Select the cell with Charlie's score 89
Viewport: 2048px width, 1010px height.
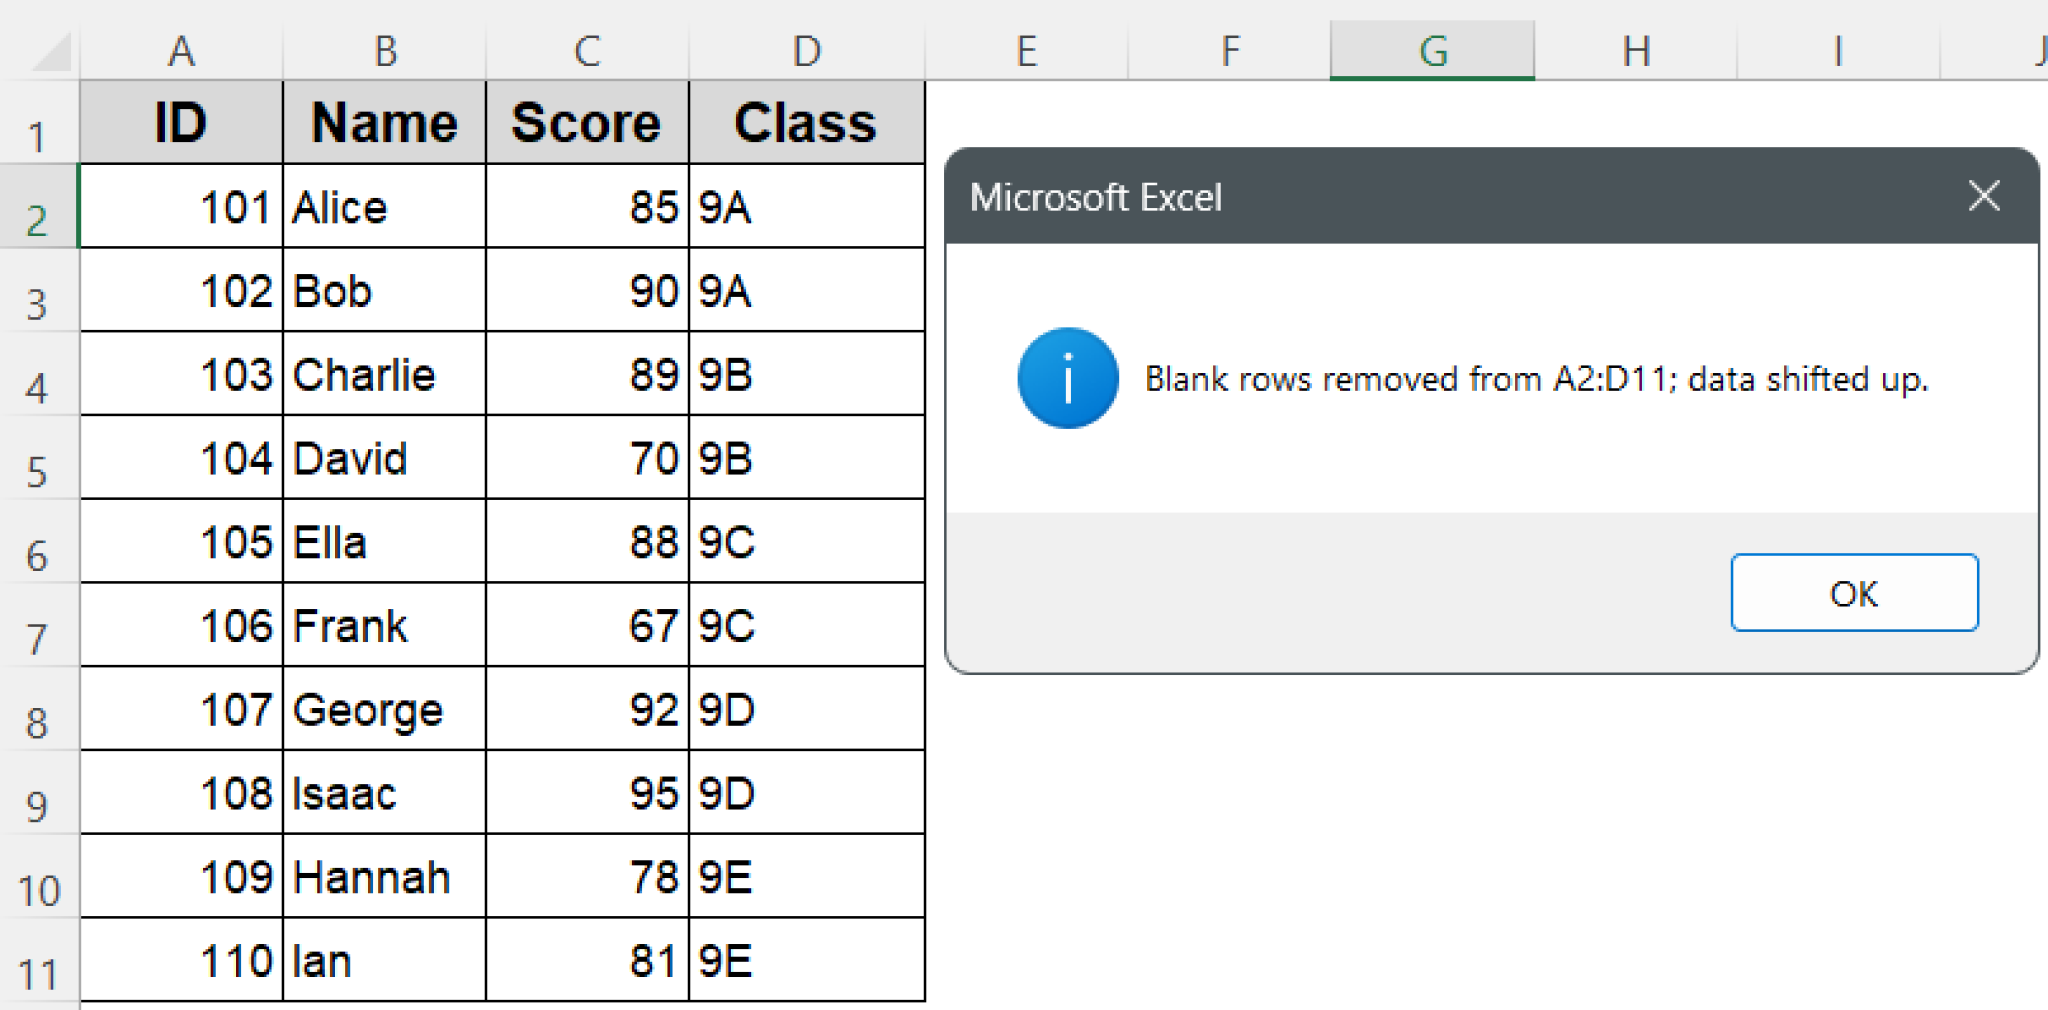[x=586, y=373]
